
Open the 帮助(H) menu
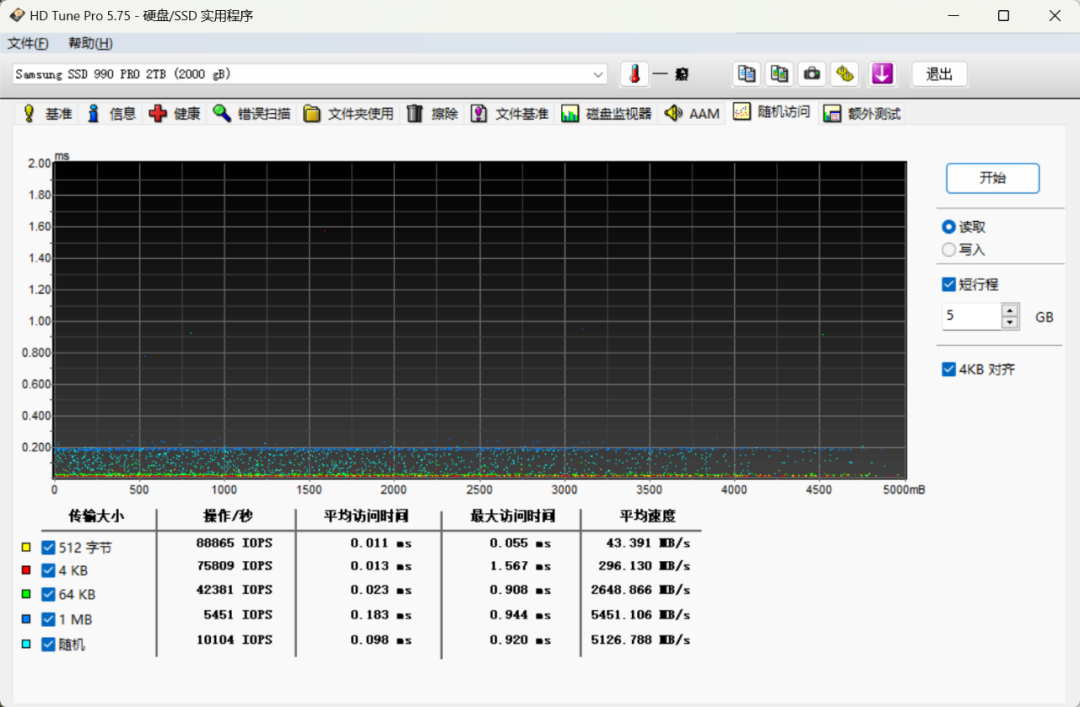click(x=90, y=44)
